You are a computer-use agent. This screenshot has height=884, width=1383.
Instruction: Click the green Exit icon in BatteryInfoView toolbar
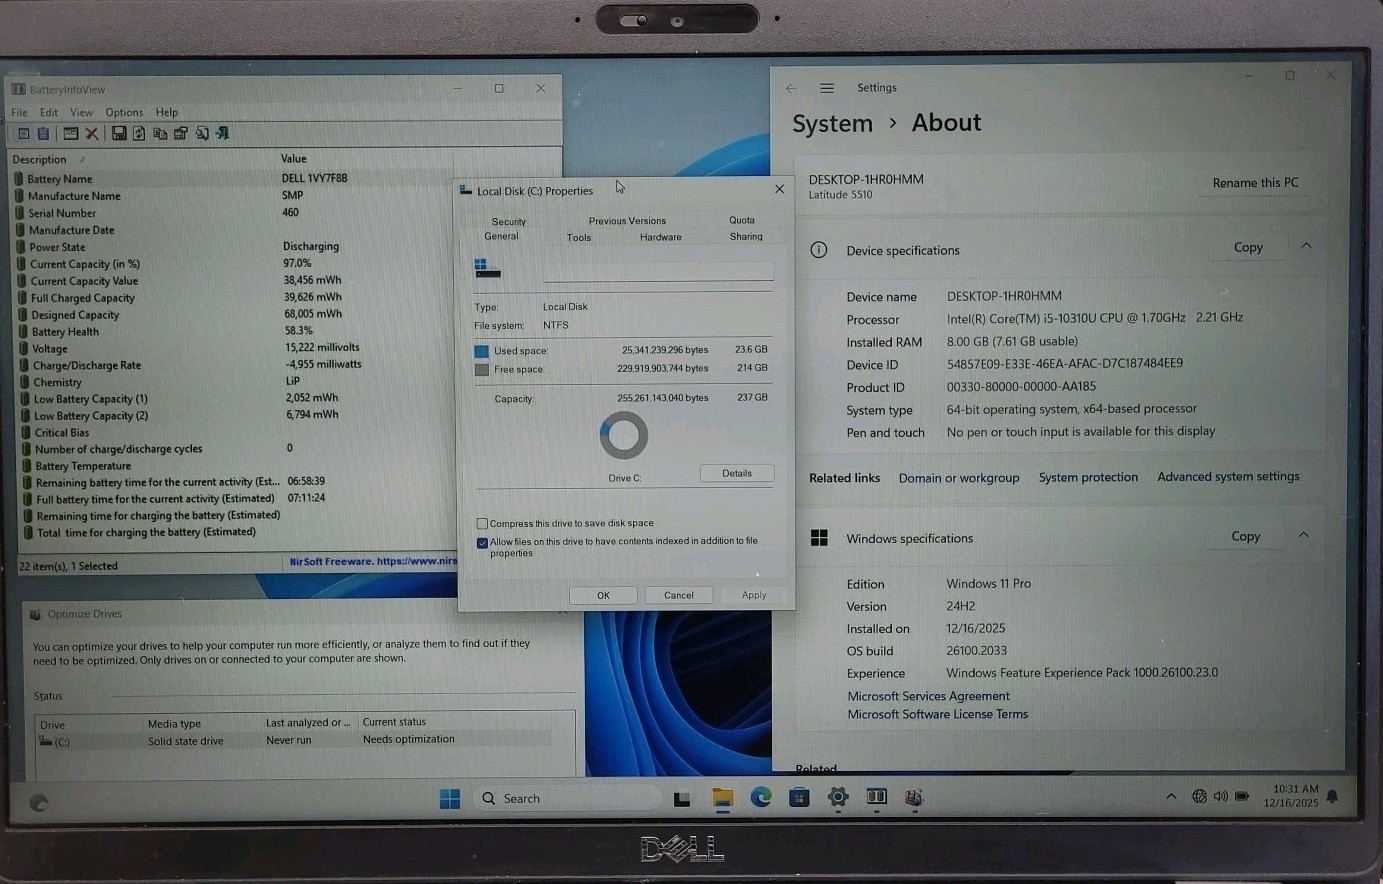(222, 133)
